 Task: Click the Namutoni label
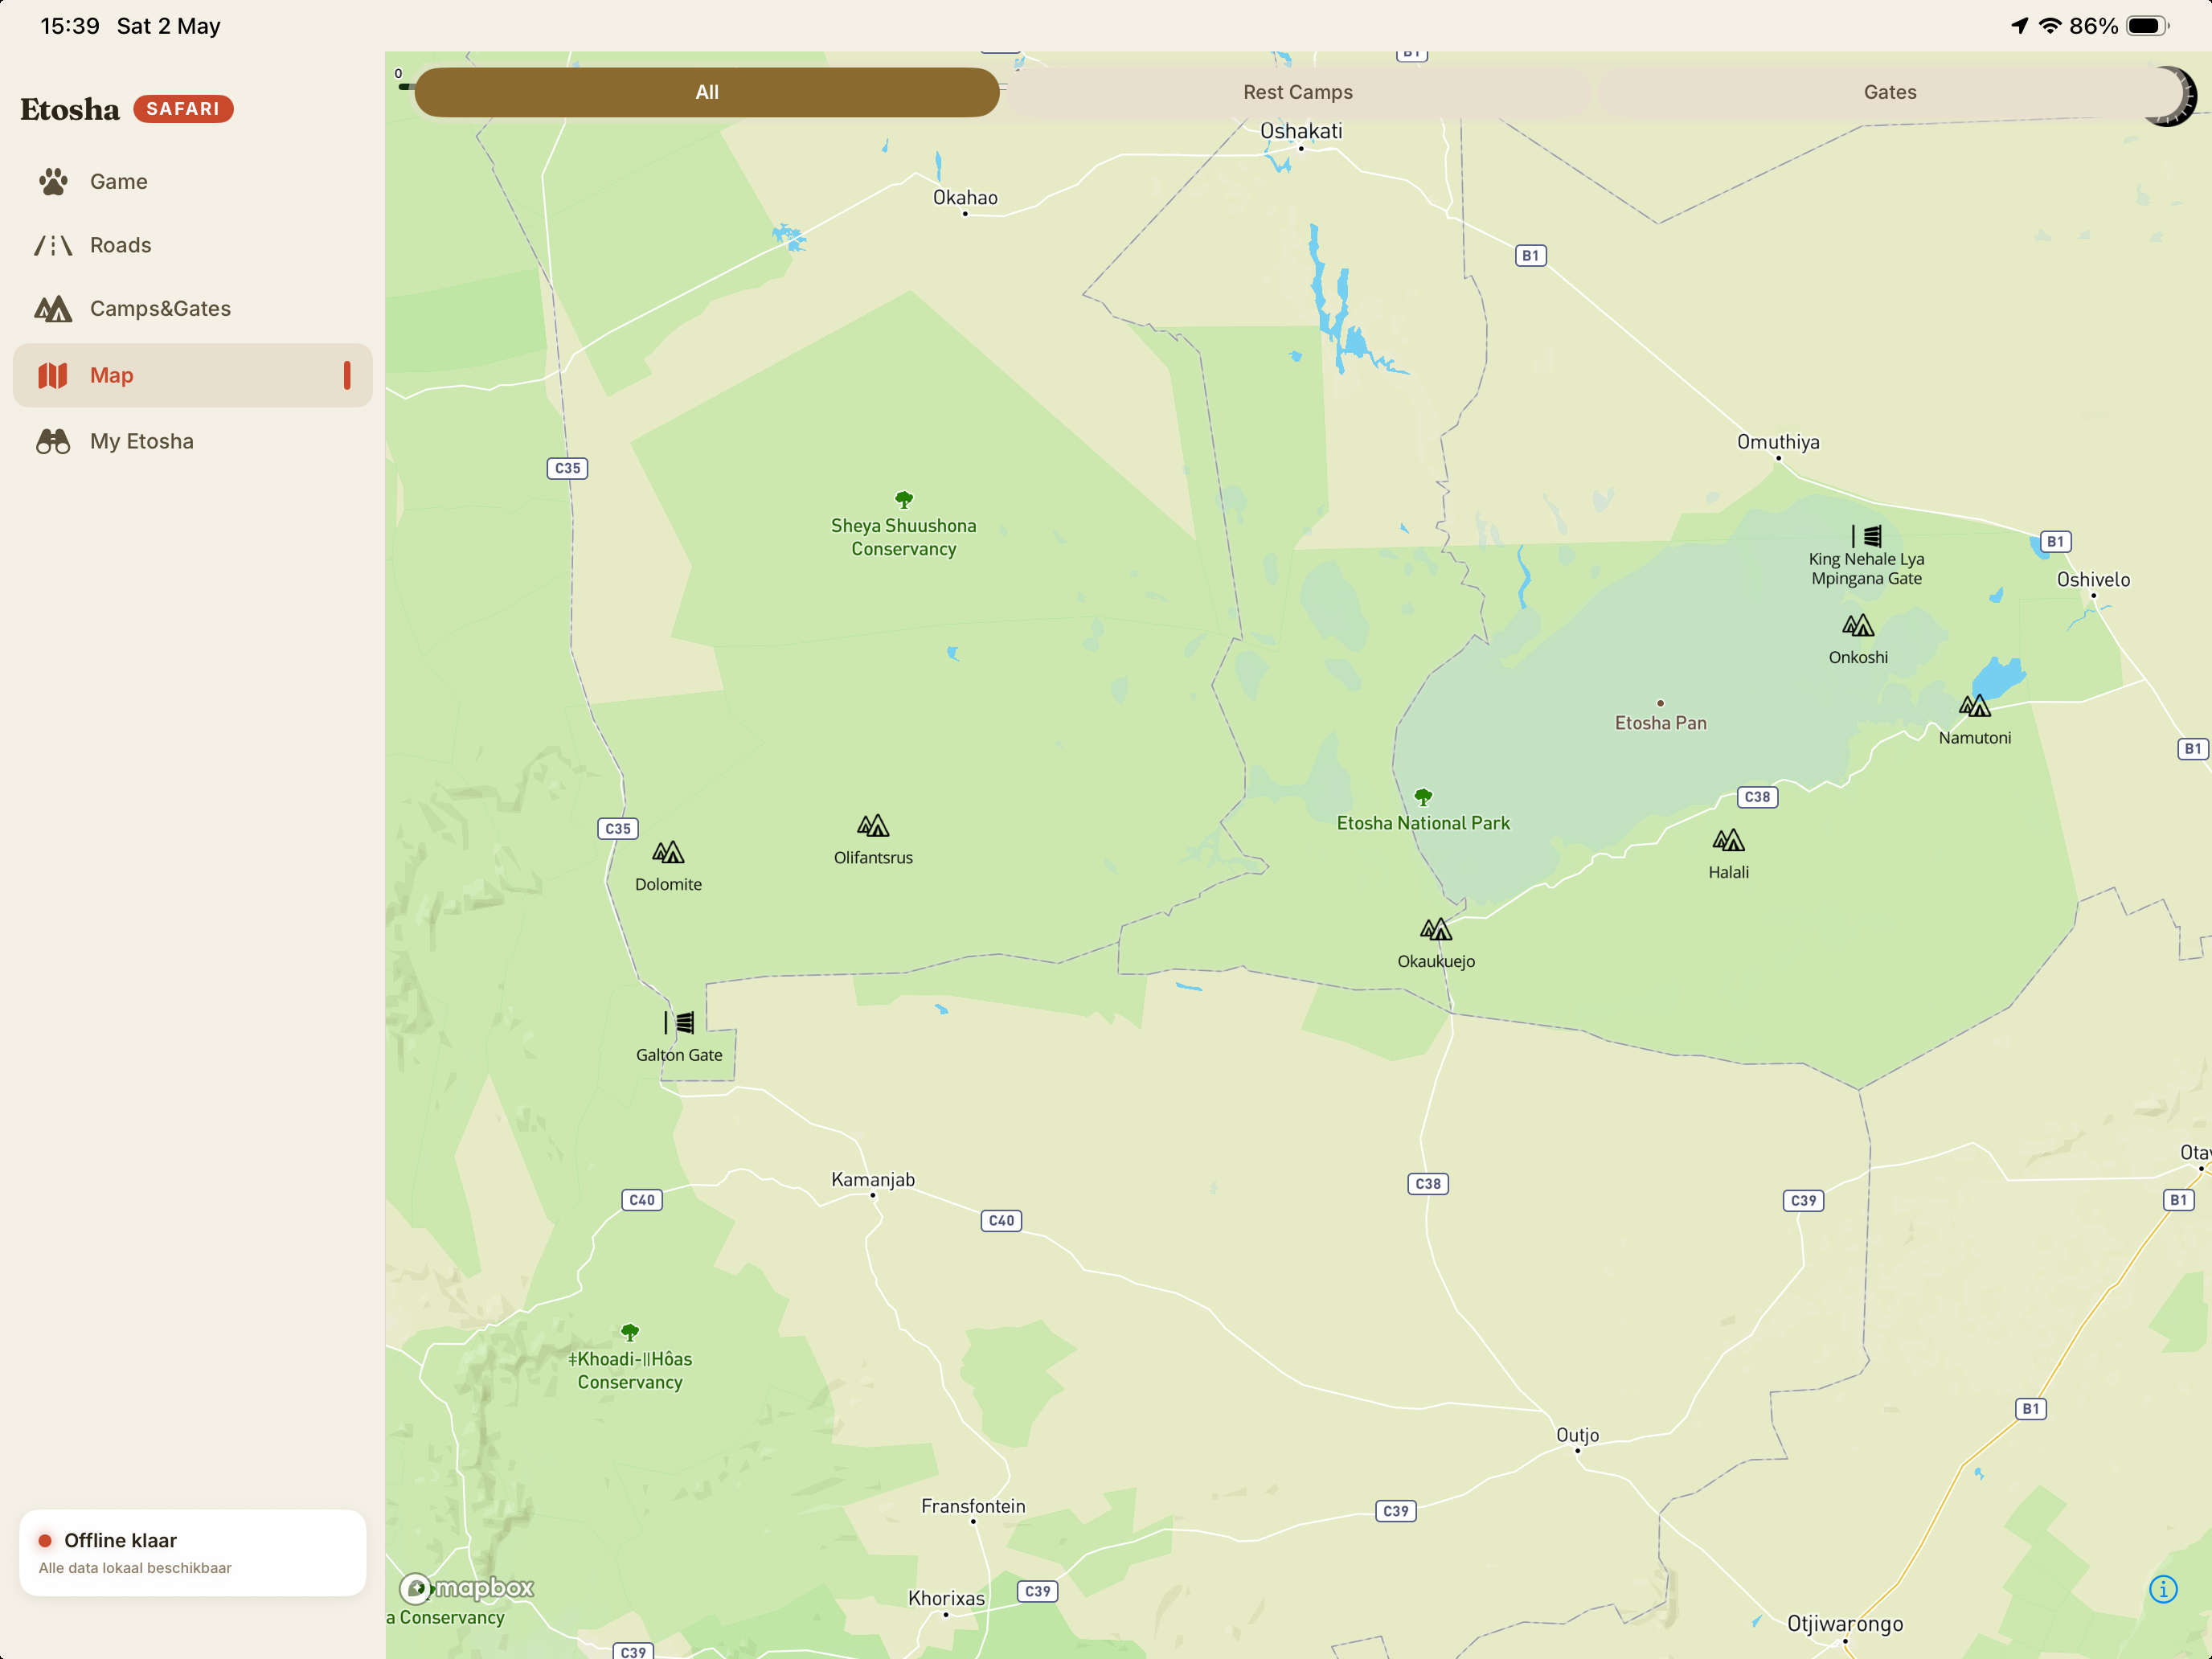pyautogui.click(x=1975, y=738)
